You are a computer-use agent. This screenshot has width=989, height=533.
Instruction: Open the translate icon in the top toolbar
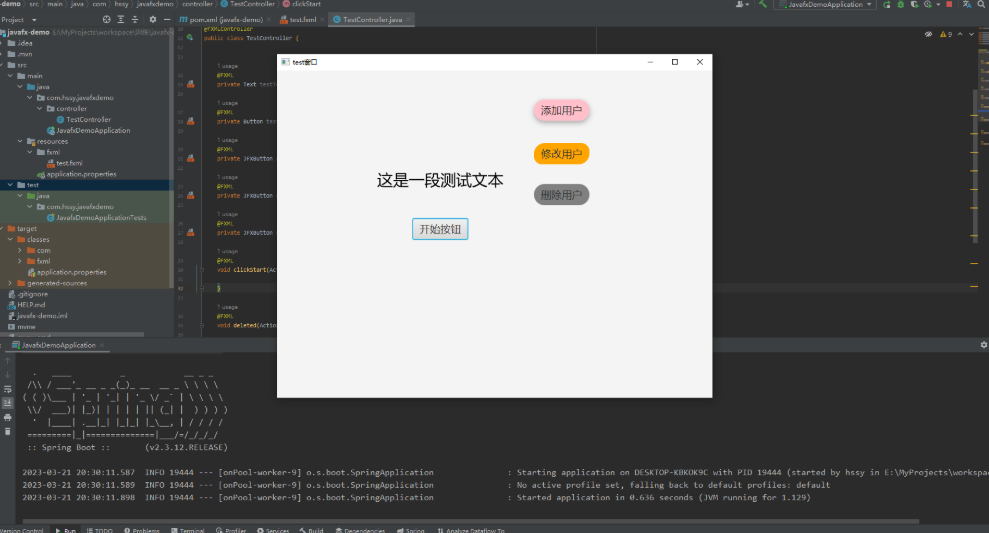pos(967,4)
